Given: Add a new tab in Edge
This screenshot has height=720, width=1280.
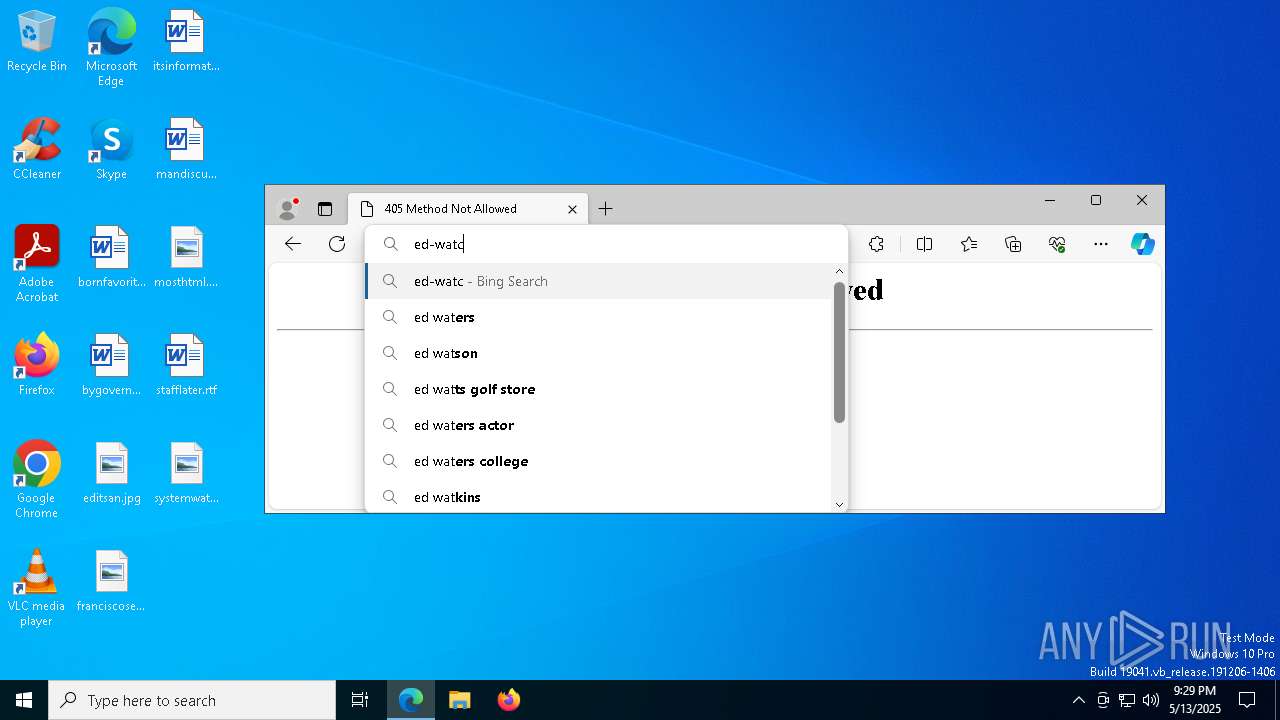Looking at the screenshot, I should click(x=605, y=209).
